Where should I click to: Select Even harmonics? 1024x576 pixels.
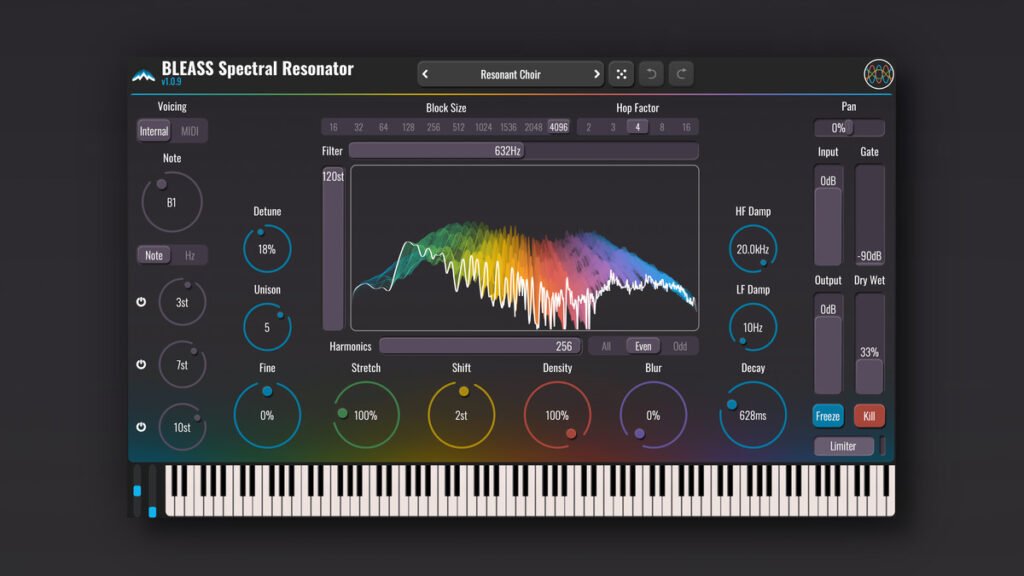[643, 346]
